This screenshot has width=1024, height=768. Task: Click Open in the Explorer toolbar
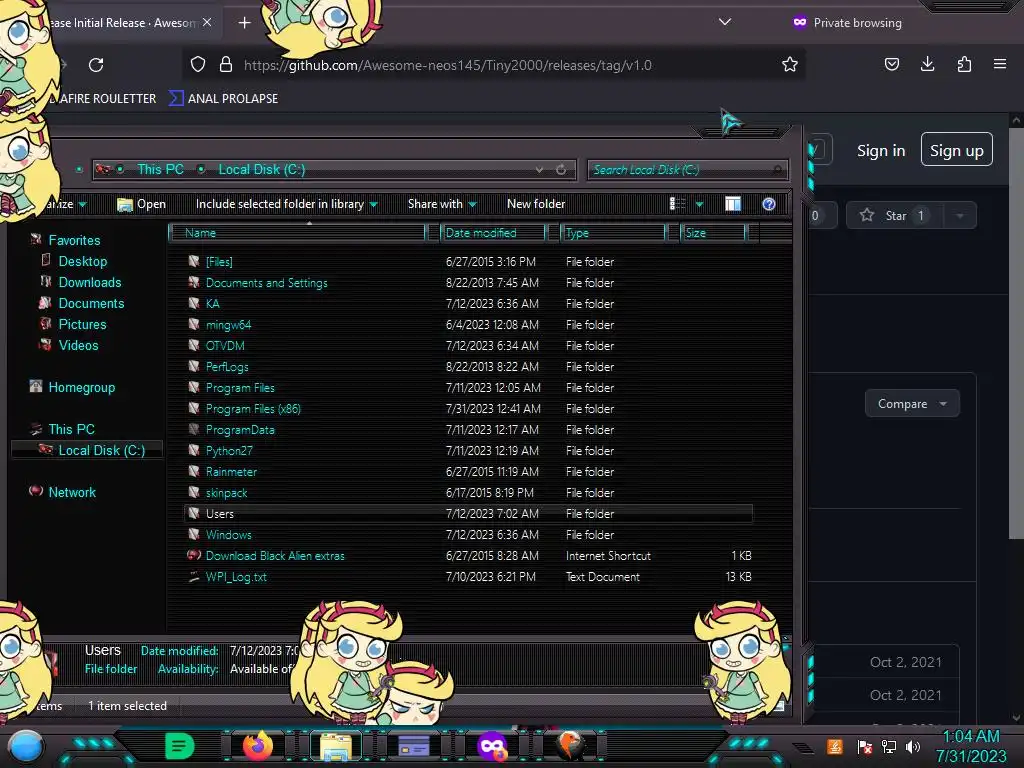pos(141,204)
